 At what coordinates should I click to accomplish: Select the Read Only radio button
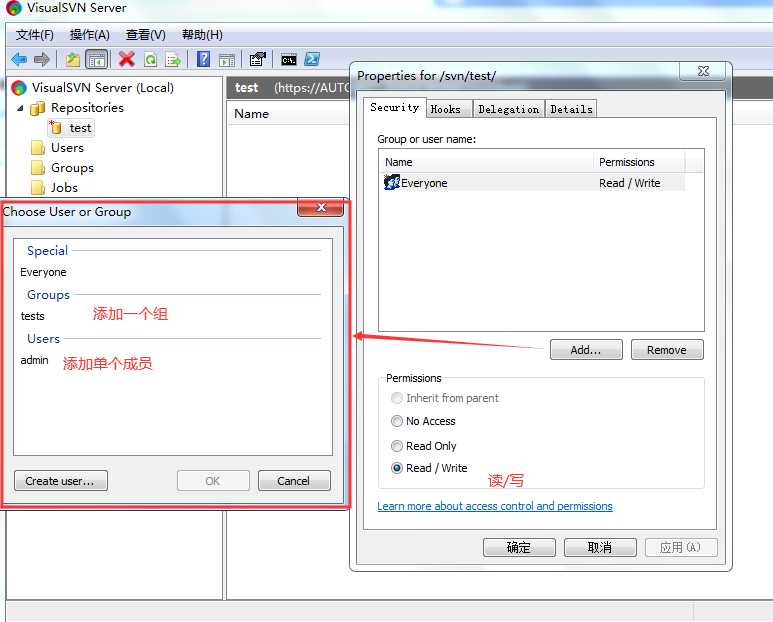pos(396,446)
